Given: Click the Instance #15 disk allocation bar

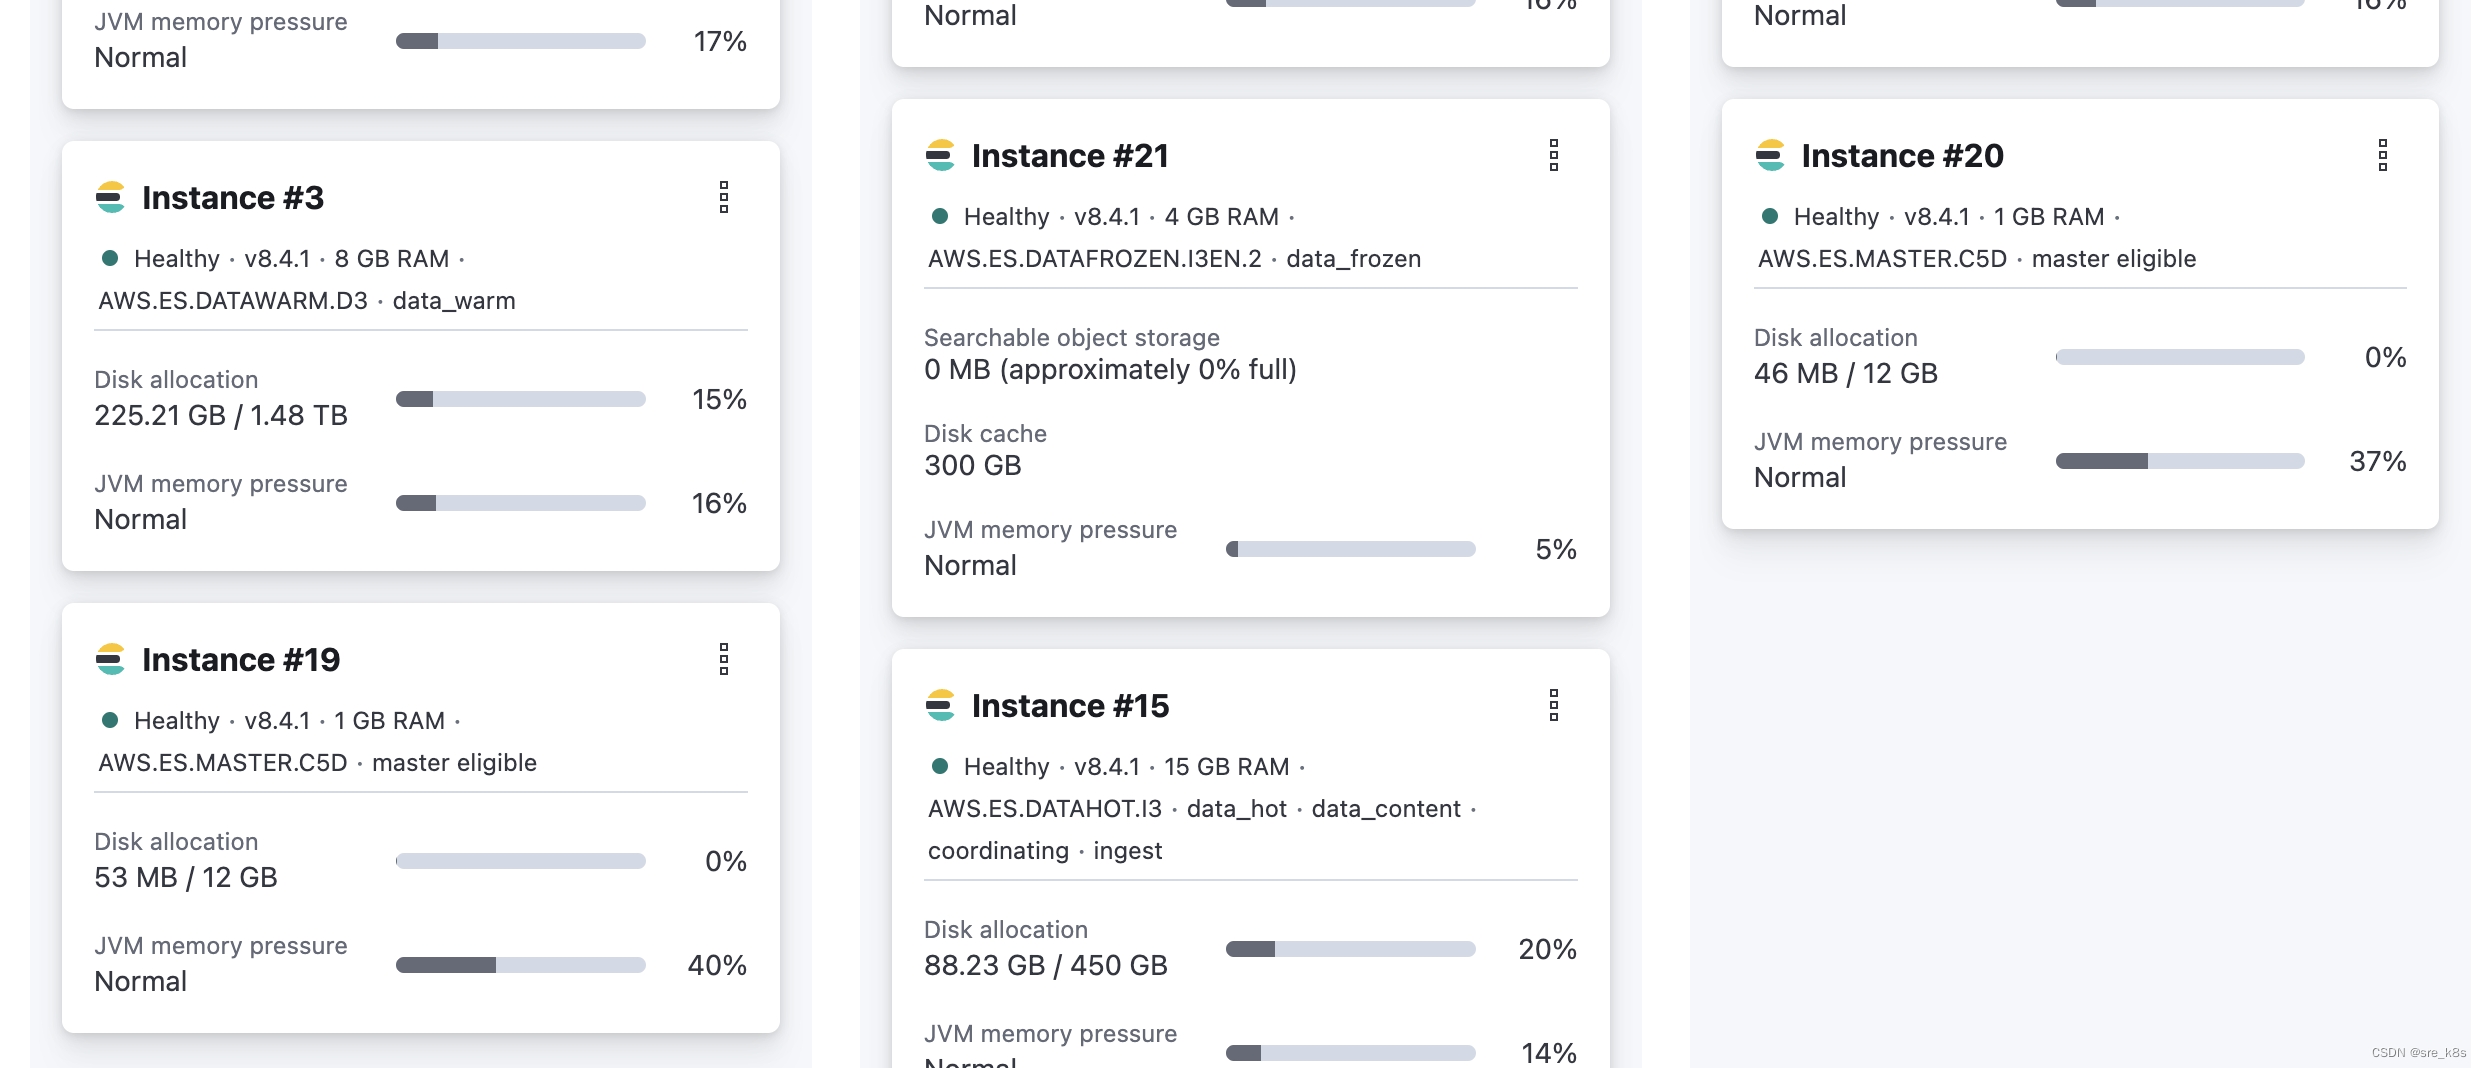Looking at the screenshot, I should [1351, 950].
